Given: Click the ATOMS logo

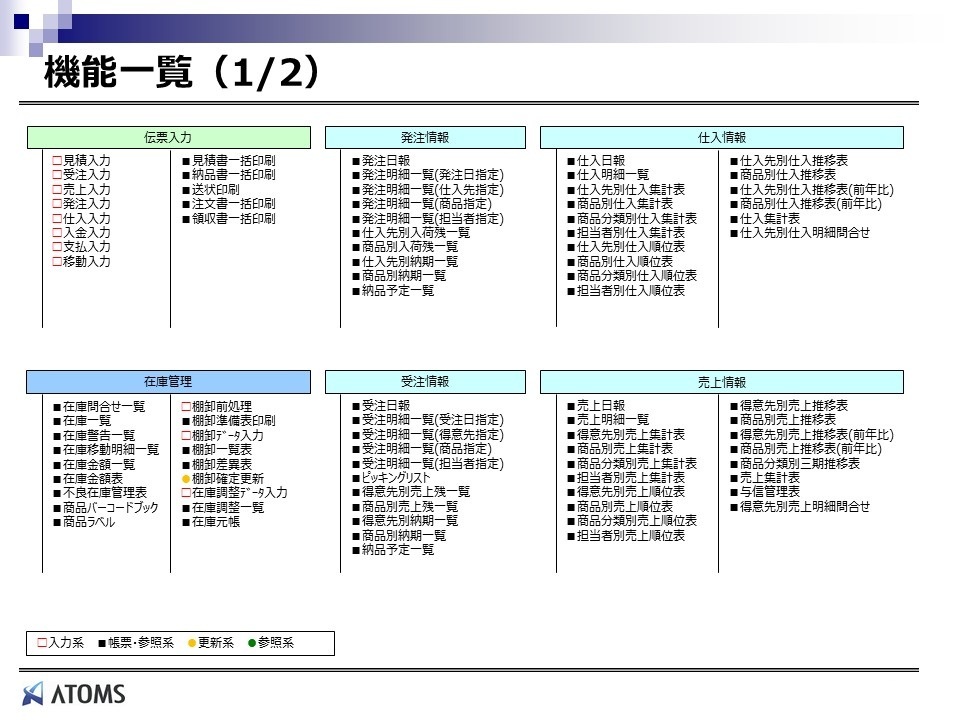Looking at the screenshot, I should tap(74, 693).
